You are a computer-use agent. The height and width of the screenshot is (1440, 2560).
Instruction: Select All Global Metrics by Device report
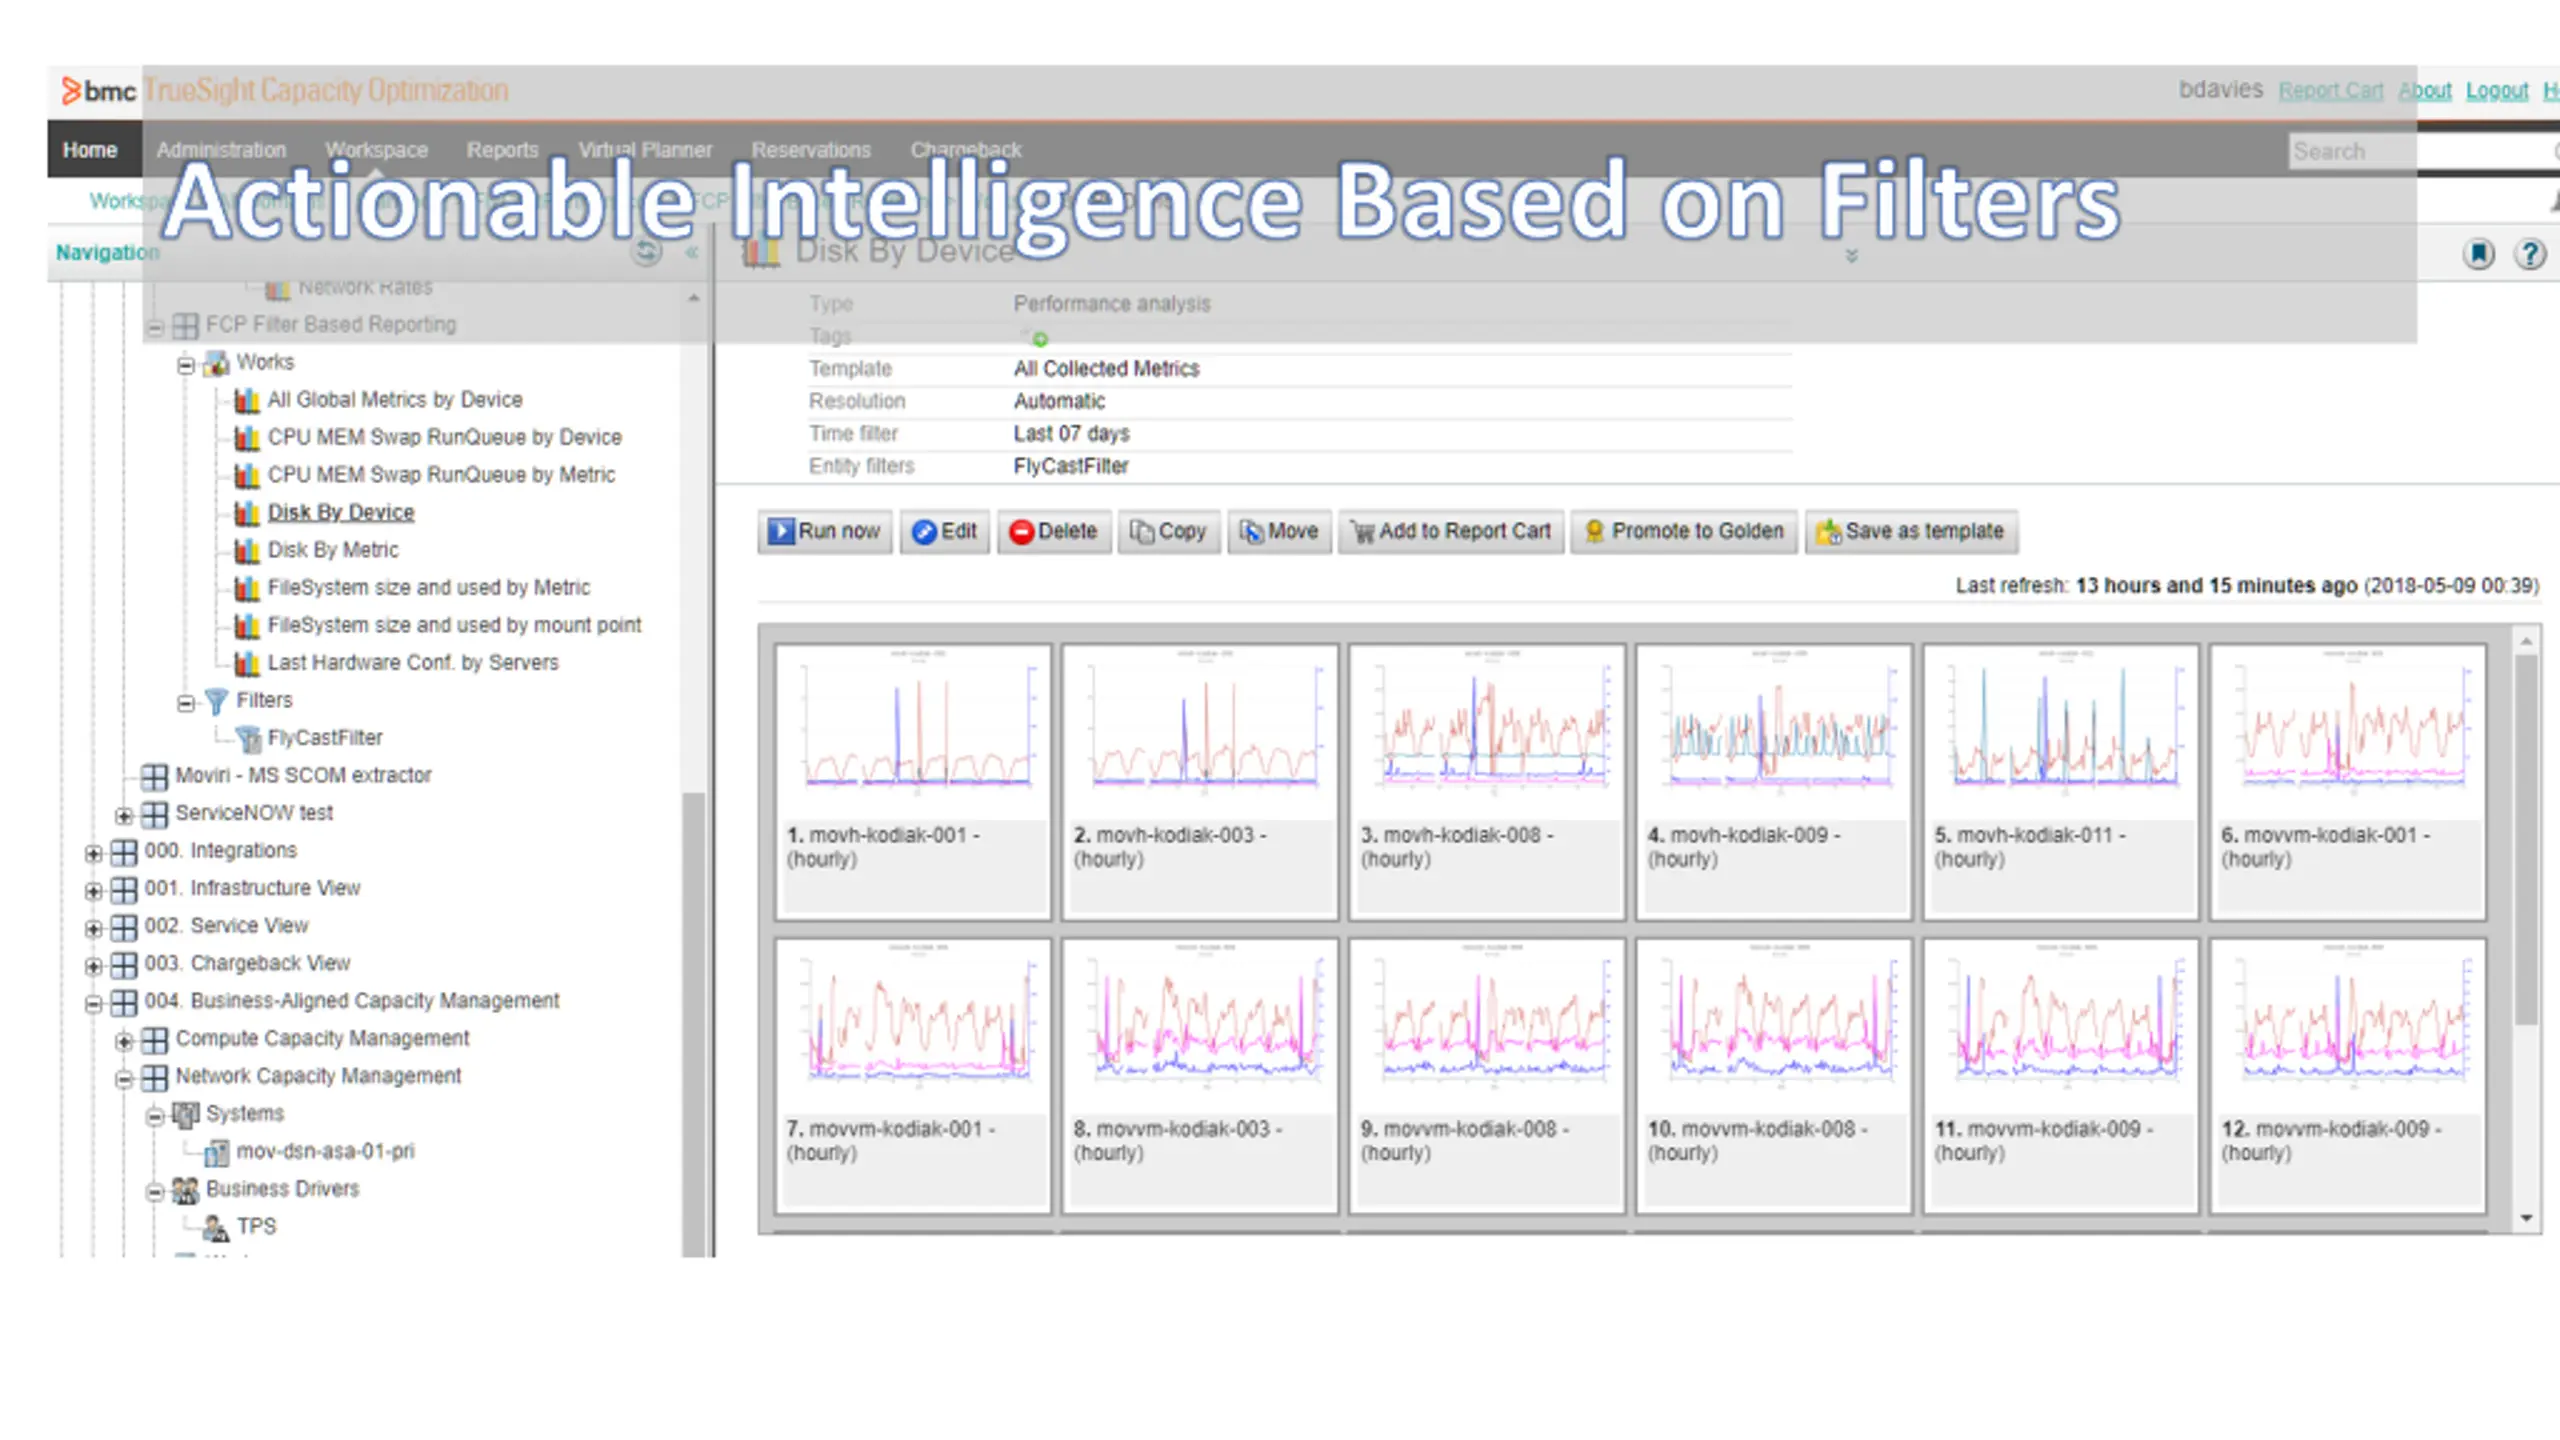[394, 400]
